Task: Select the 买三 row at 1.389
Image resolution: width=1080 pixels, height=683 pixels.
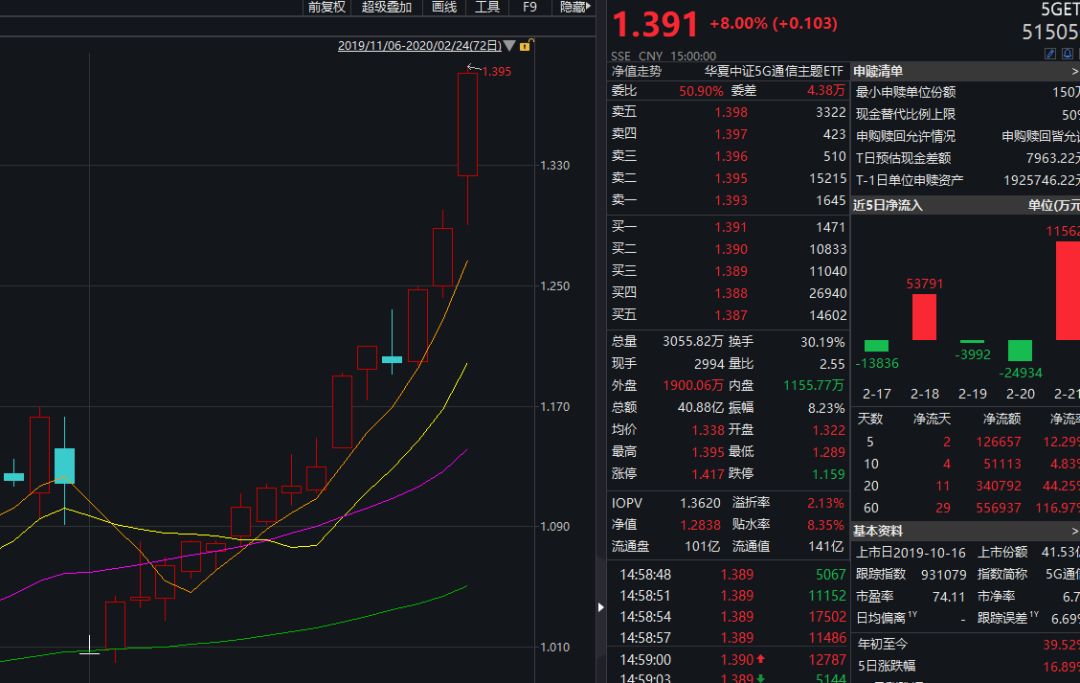Action: [729, 271]
